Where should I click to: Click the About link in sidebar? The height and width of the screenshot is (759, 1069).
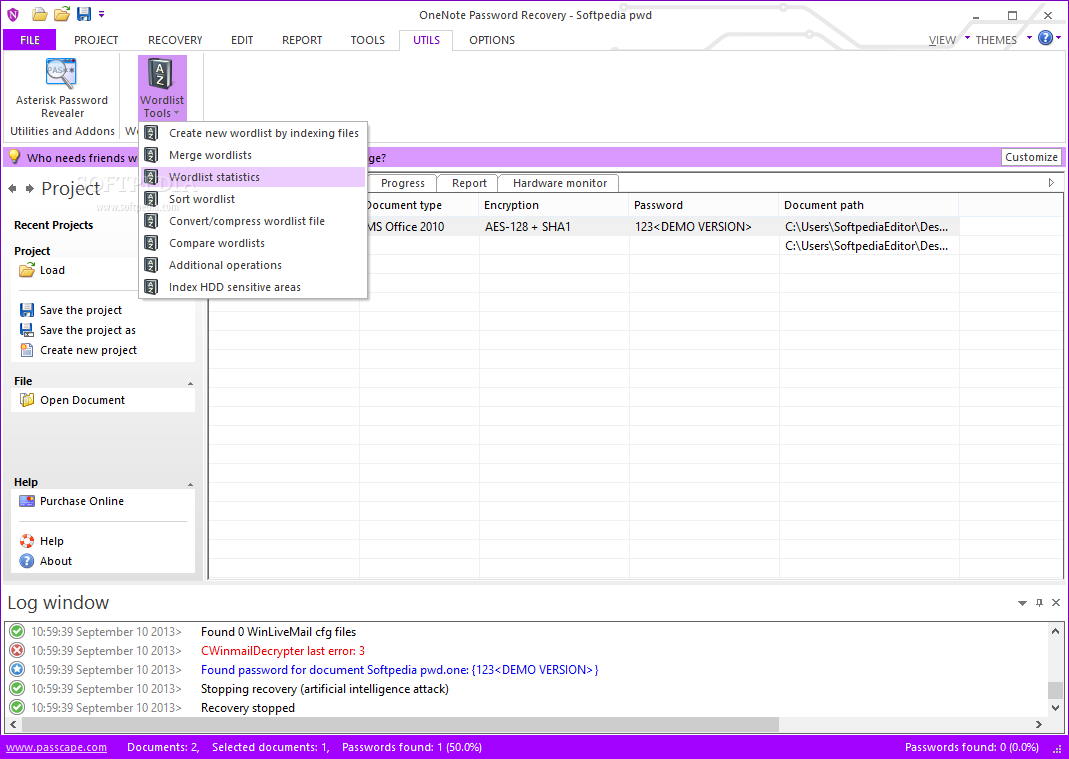click(56, 561)
